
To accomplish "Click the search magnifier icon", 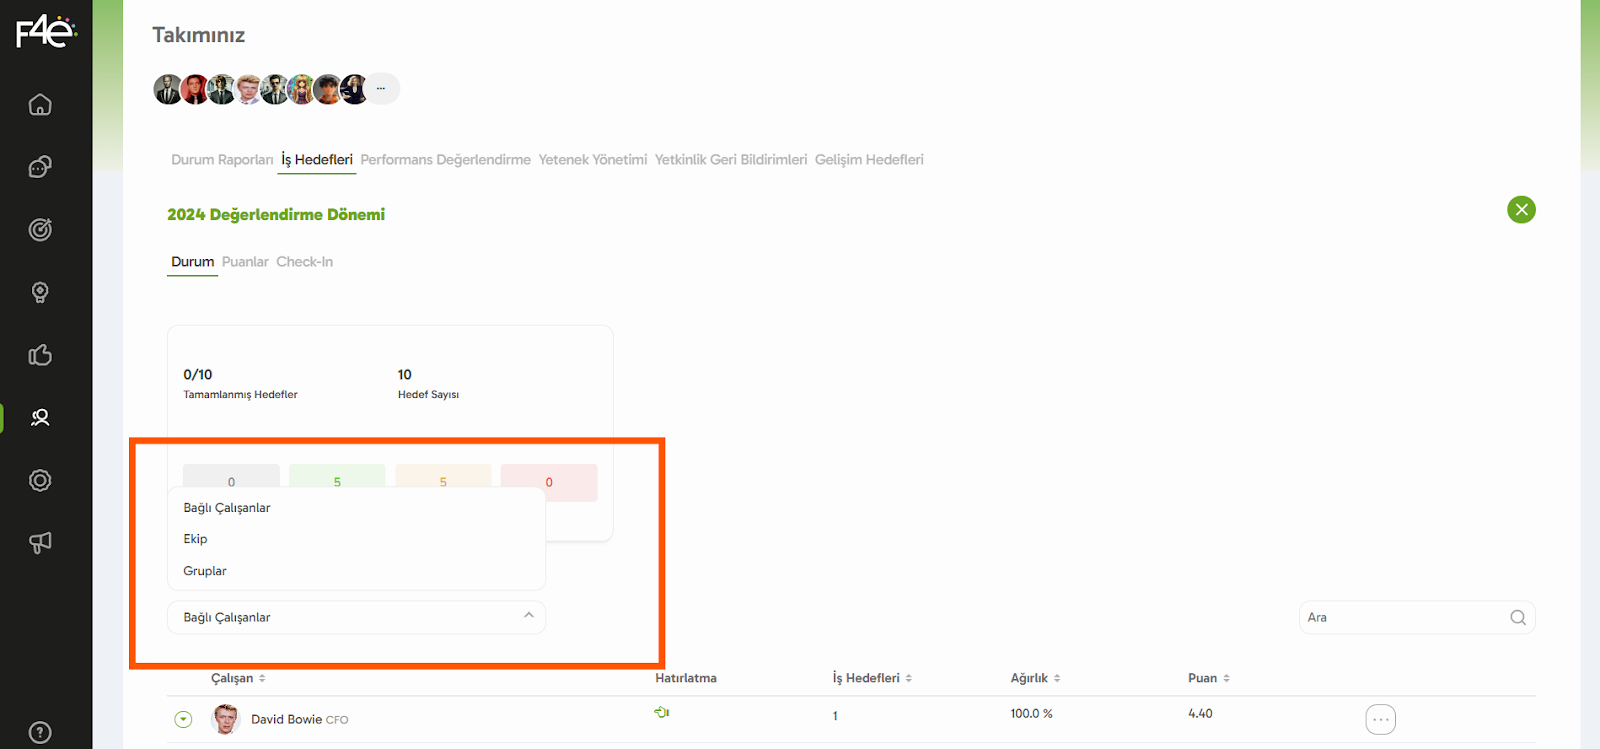I will click(x=1517, y=618).
